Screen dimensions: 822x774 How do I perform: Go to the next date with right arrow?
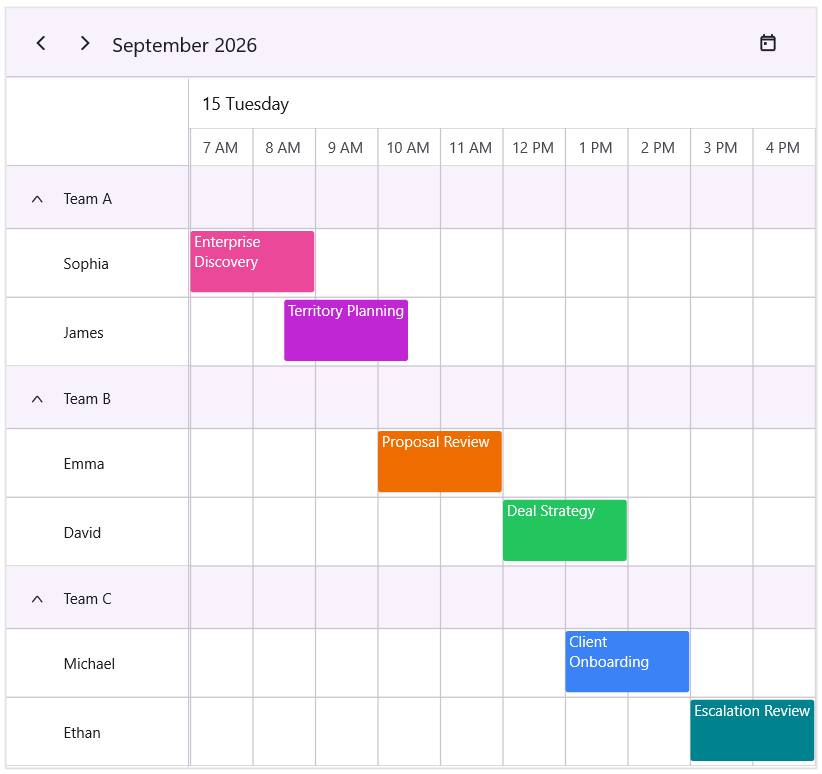pos(85,44)
